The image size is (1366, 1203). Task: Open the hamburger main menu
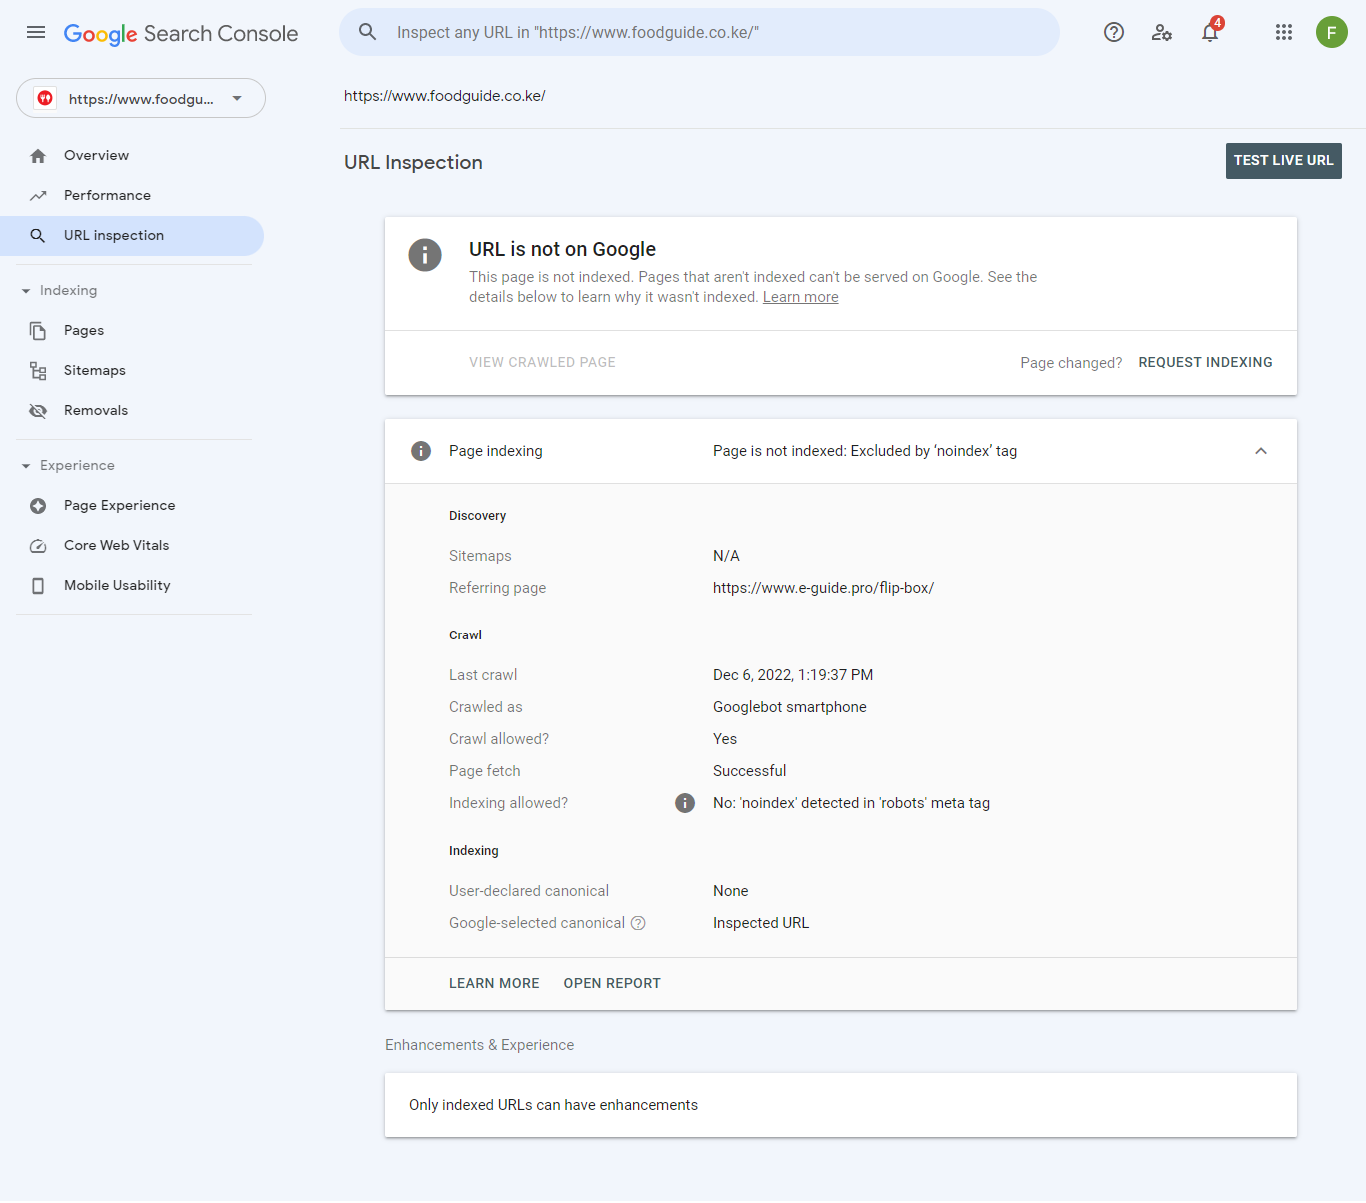coord(36,32)
